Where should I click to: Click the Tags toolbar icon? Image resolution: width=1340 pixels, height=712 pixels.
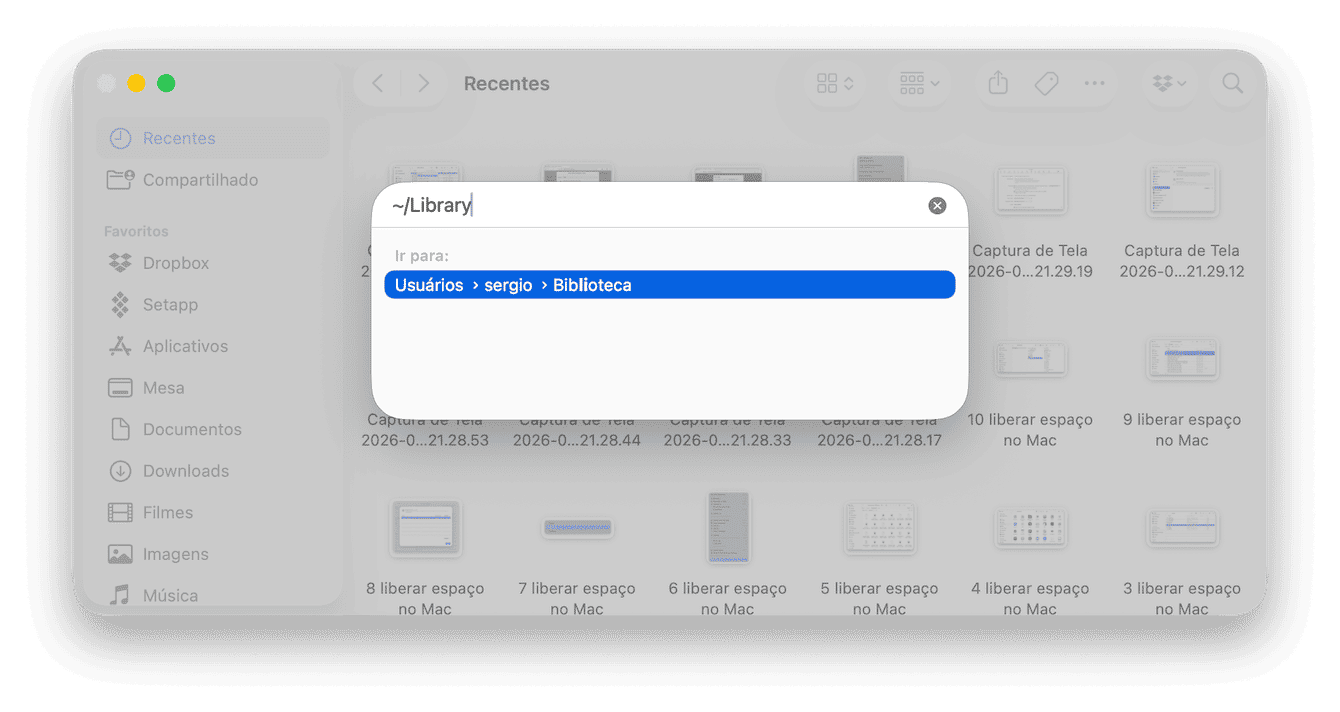tap(1047, 84)
